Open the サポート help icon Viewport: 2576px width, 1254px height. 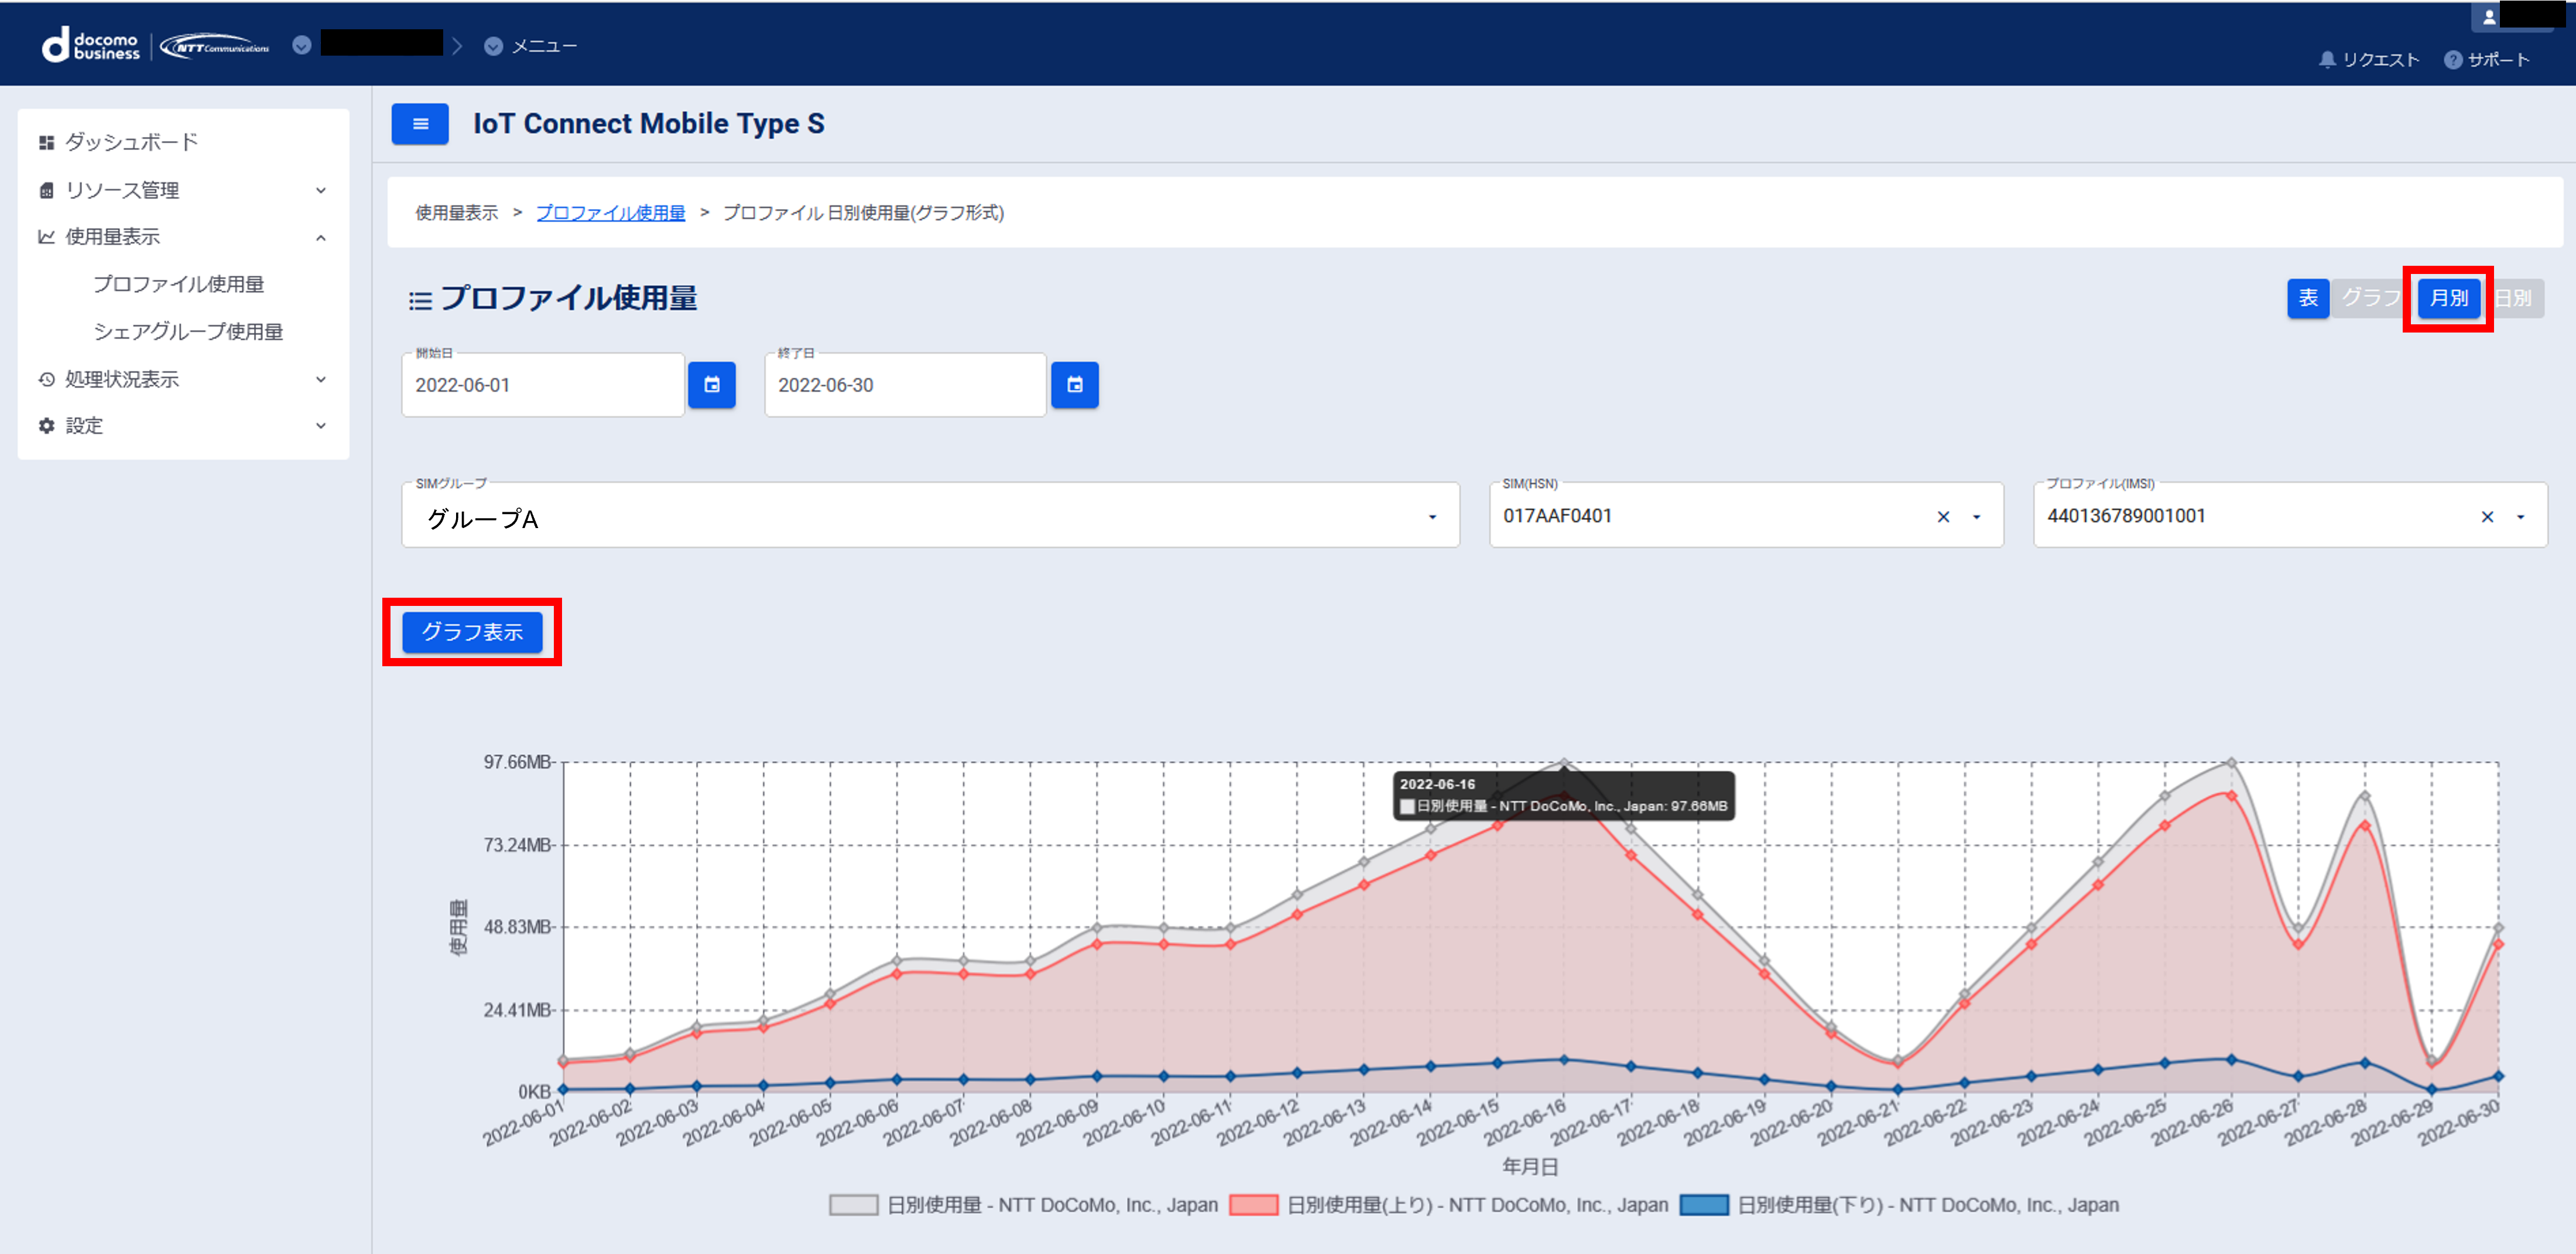point(2452,60)
